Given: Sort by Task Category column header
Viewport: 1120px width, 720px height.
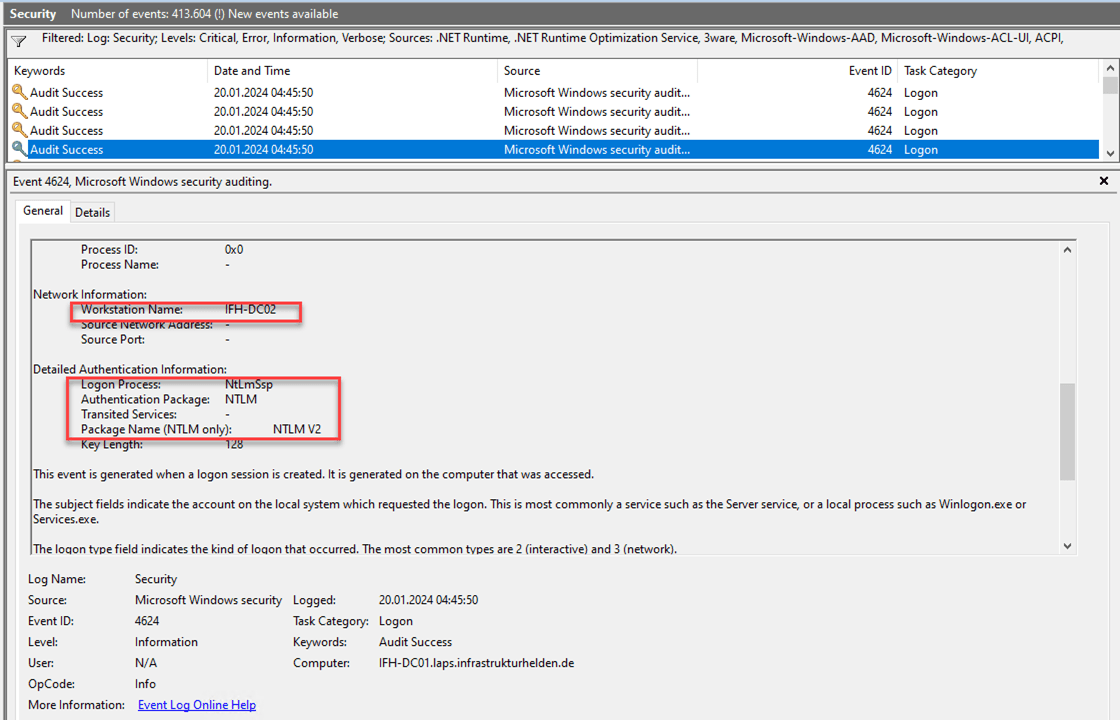Looking at the screenshot, I should 997,71.
